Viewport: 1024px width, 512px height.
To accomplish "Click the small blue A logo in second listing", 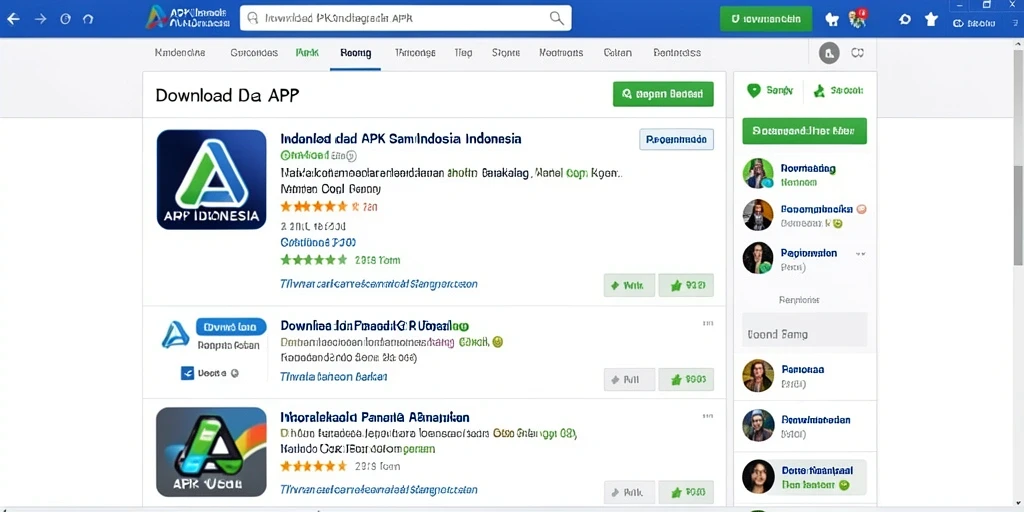I will (x=175, y=334).
